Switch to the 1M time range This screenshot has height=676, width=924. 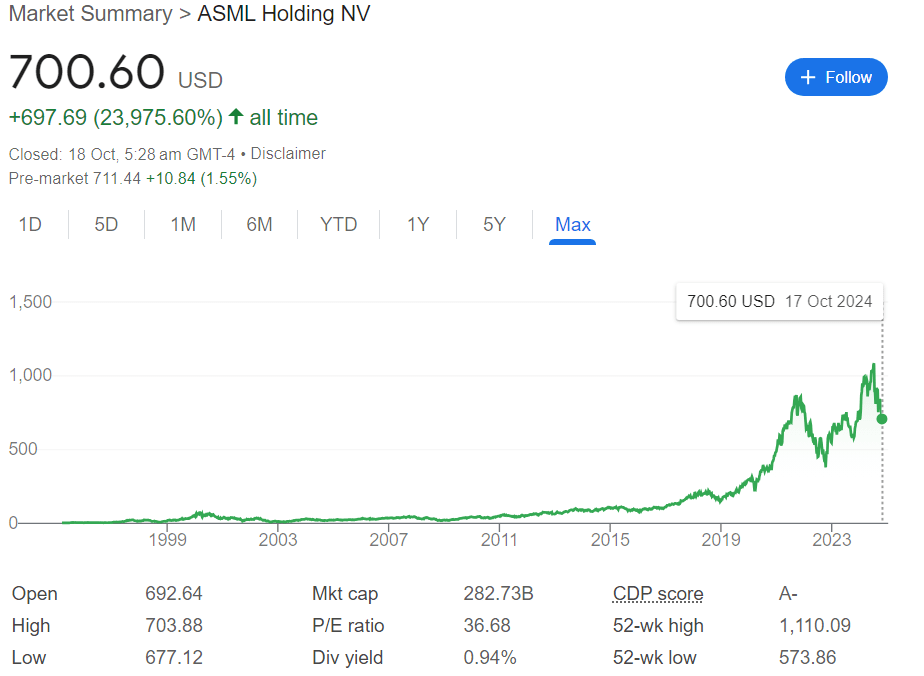pyautogui.click(x=183, y=224)
